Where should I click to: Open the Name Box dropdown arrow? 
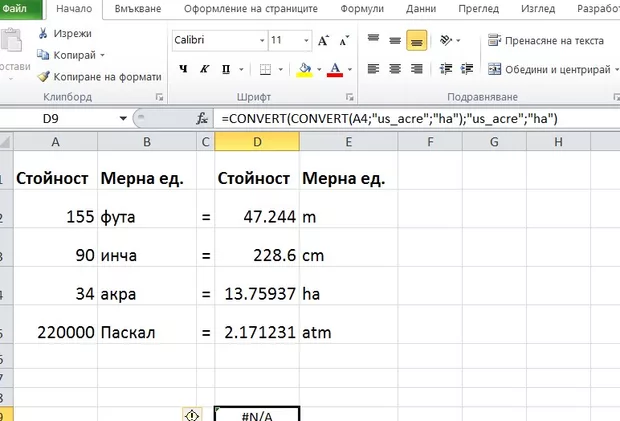coord(123,119)
